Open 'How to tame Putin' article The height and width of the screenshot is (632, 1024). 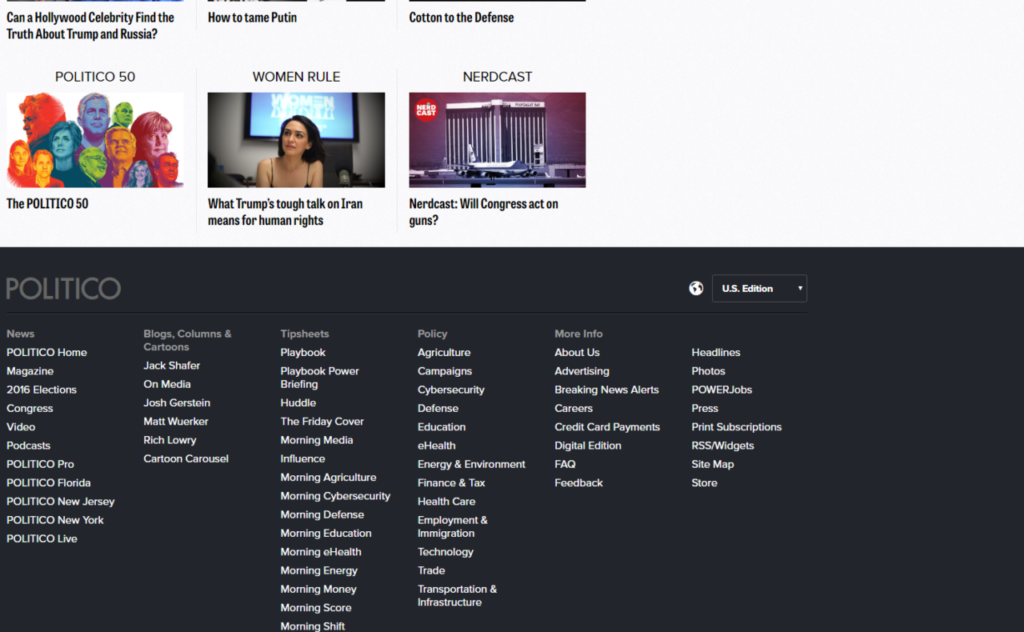pos(252,18)
